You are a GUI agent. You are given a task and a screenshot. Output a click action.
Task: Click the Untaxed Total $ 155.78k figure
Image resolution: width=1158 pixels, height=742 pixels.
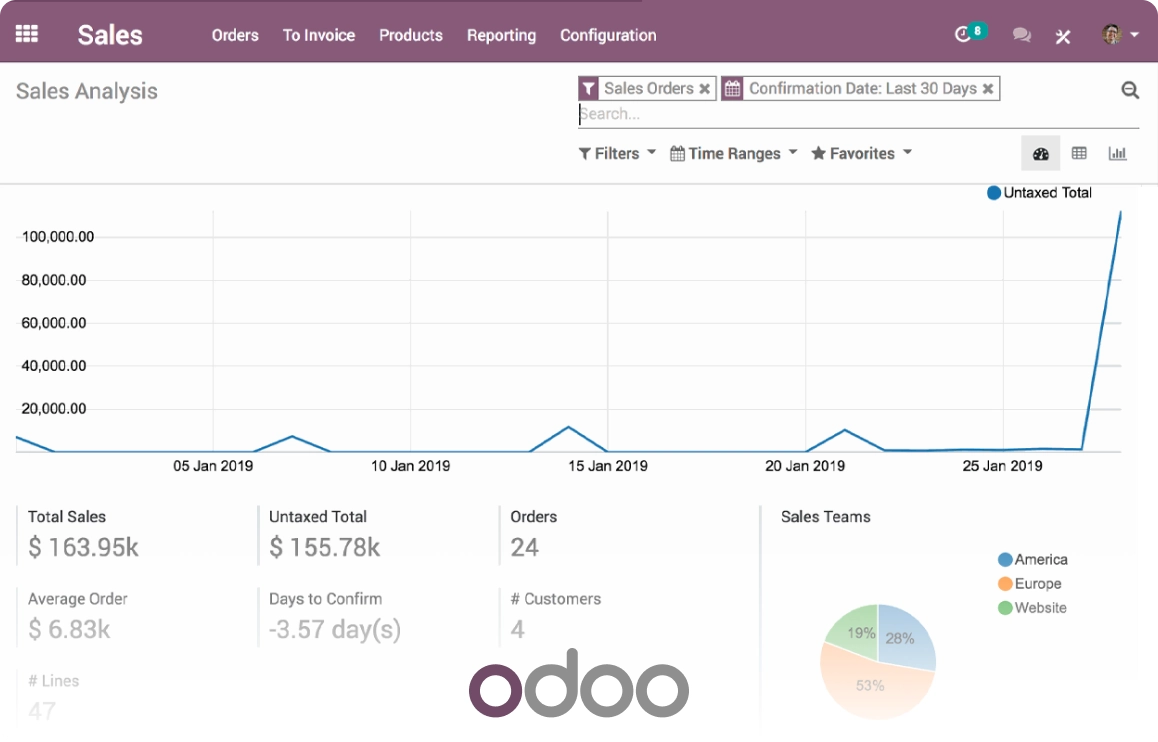pos(324,547)
